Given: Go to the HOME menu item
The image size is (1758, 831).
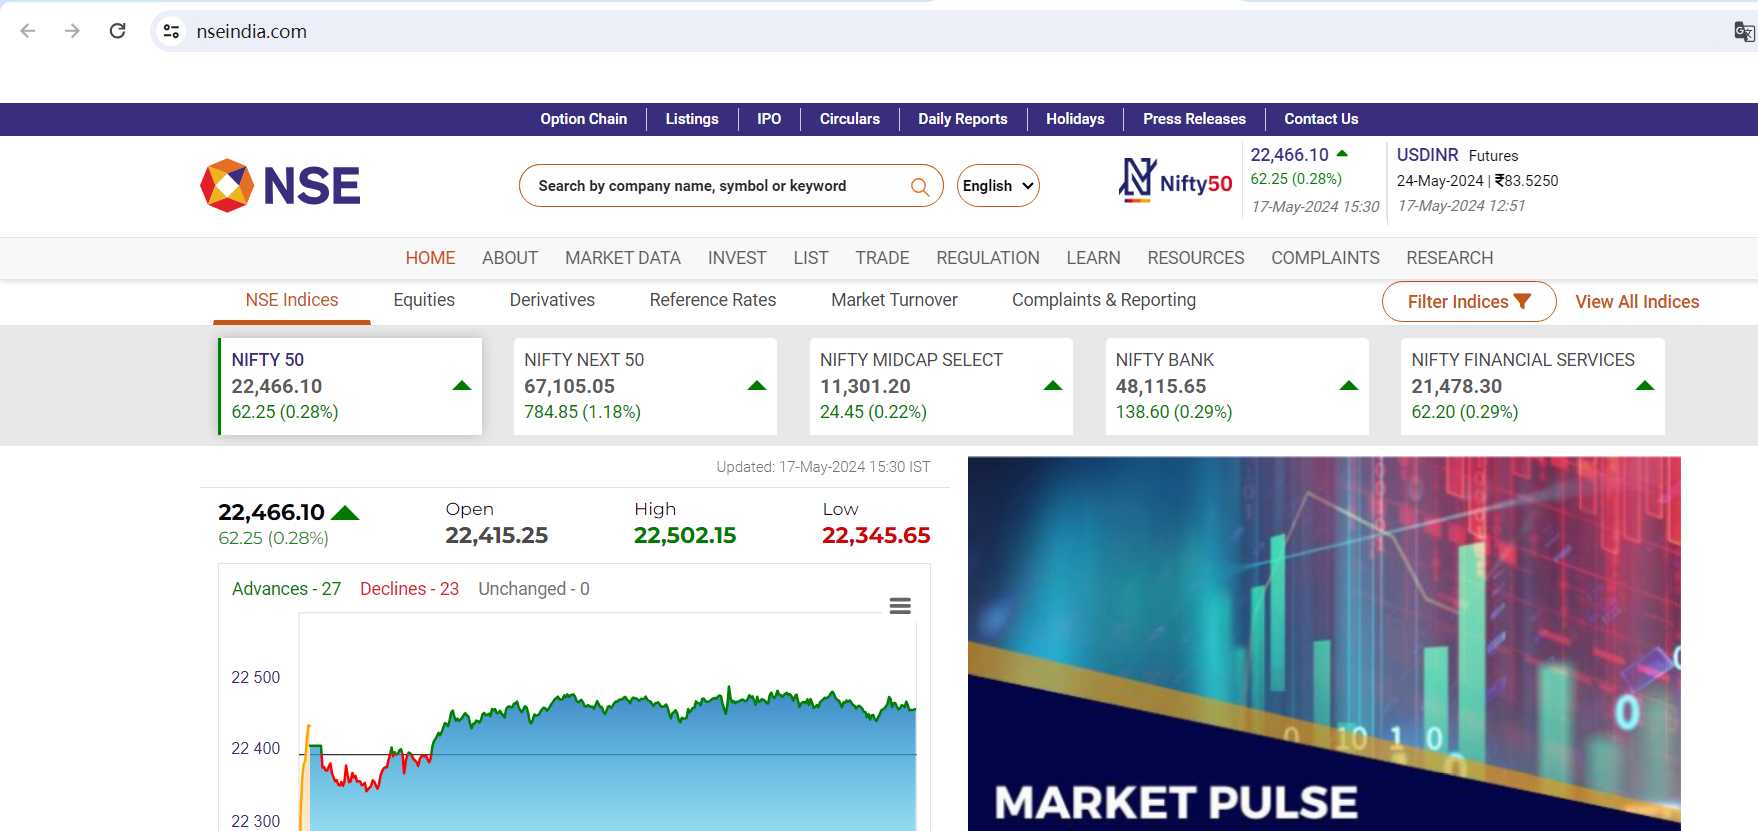Looking at the screenshot, I should click(430, 258).
